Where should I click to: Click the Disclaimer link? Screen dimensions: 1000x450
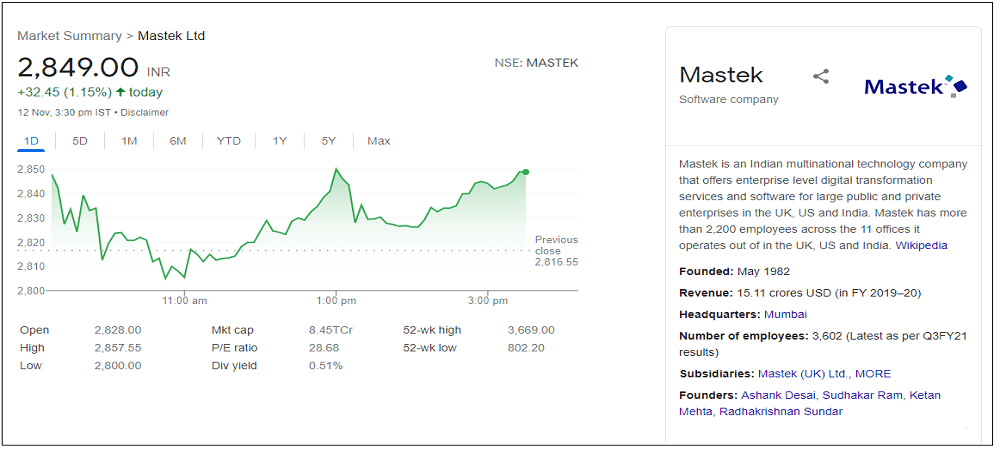(145, 113)
